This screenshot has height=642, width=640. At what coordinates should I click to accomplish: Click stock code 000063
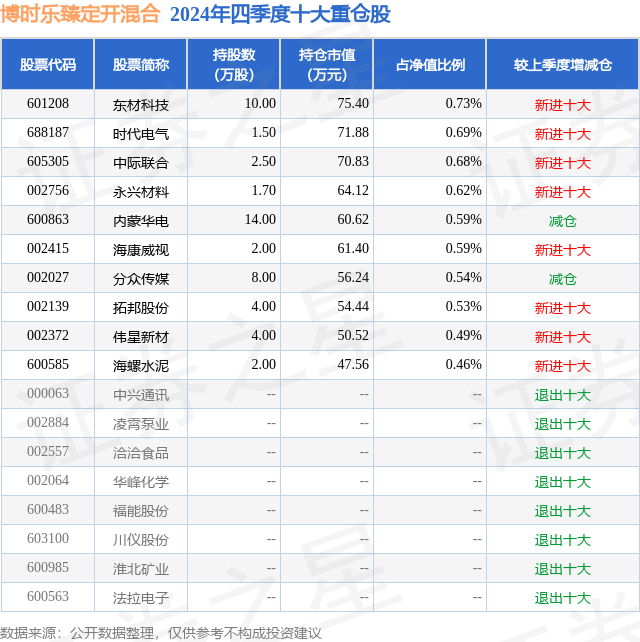pos(48,393)
